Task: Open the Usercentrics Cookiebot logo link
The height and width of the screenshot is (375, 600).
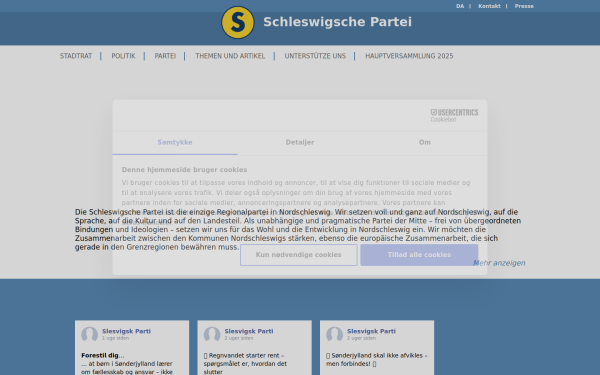Action: point(454,115)
